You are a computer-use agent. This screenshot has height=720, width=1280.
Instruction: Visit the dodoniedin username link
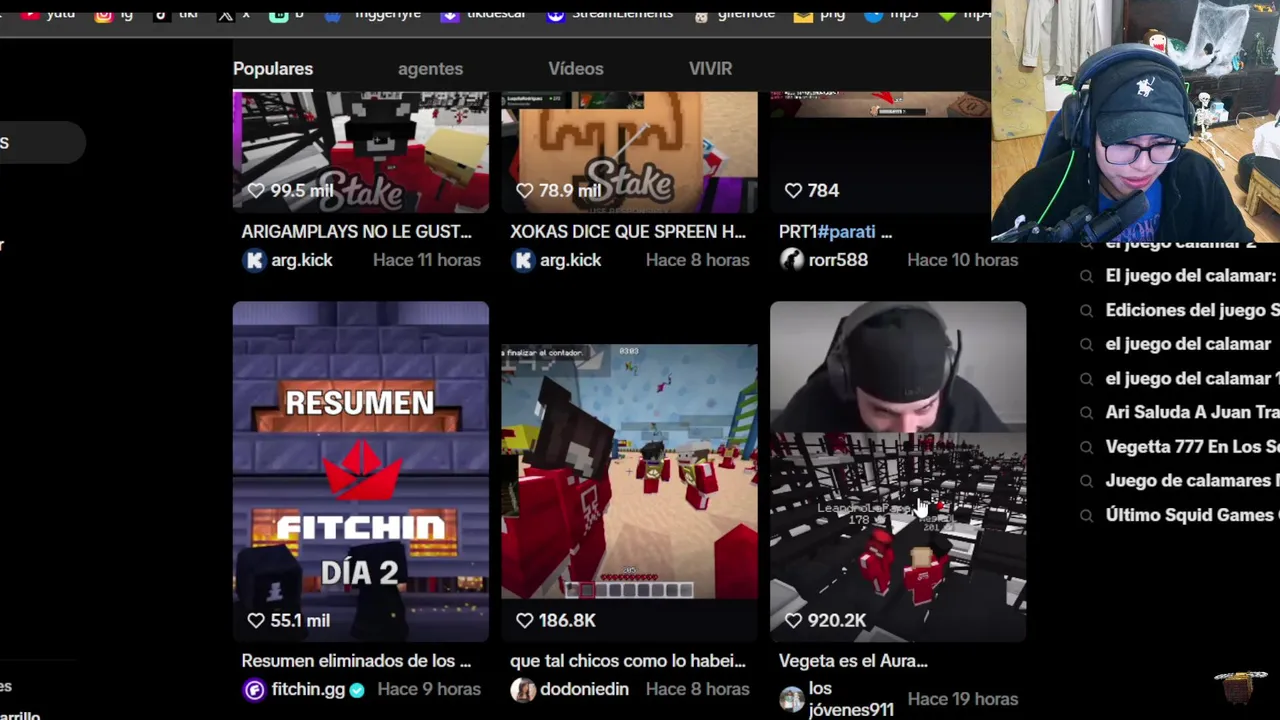click(584, 689)
